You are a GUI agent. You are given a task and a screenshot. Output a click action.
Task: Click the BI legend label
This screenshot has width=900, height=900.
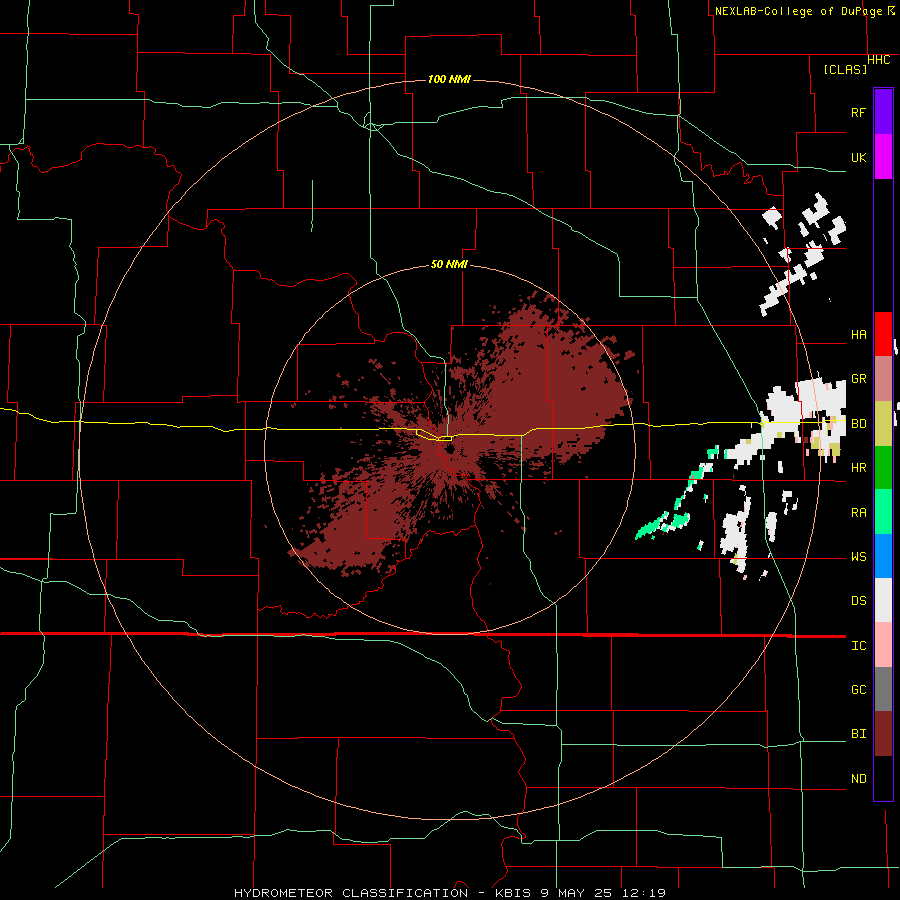pos(858,734)
